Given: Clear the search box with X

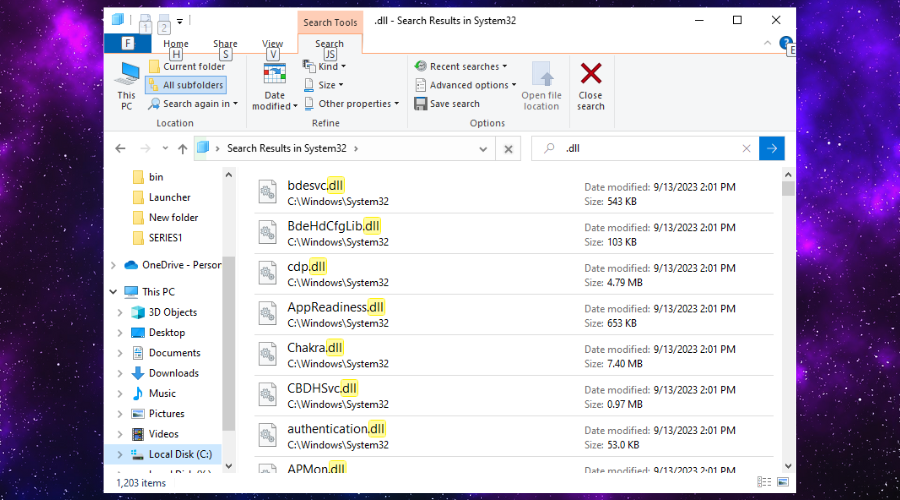Looking at the screenshot, I should click(x=746, y=149).
